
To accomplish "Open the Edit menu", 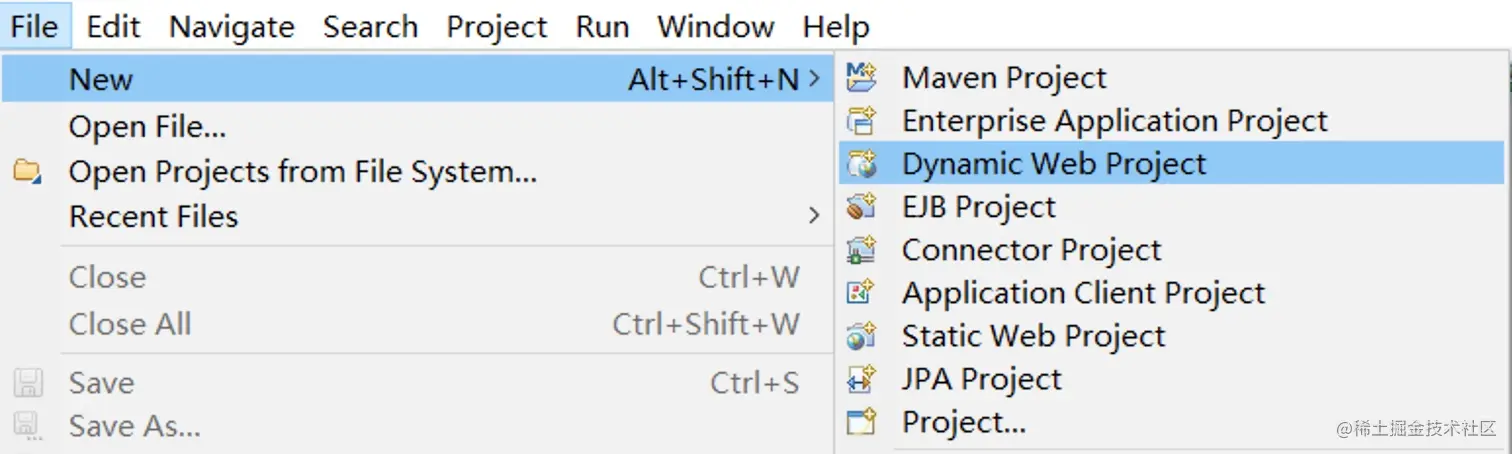I will [x=113, y=26].
